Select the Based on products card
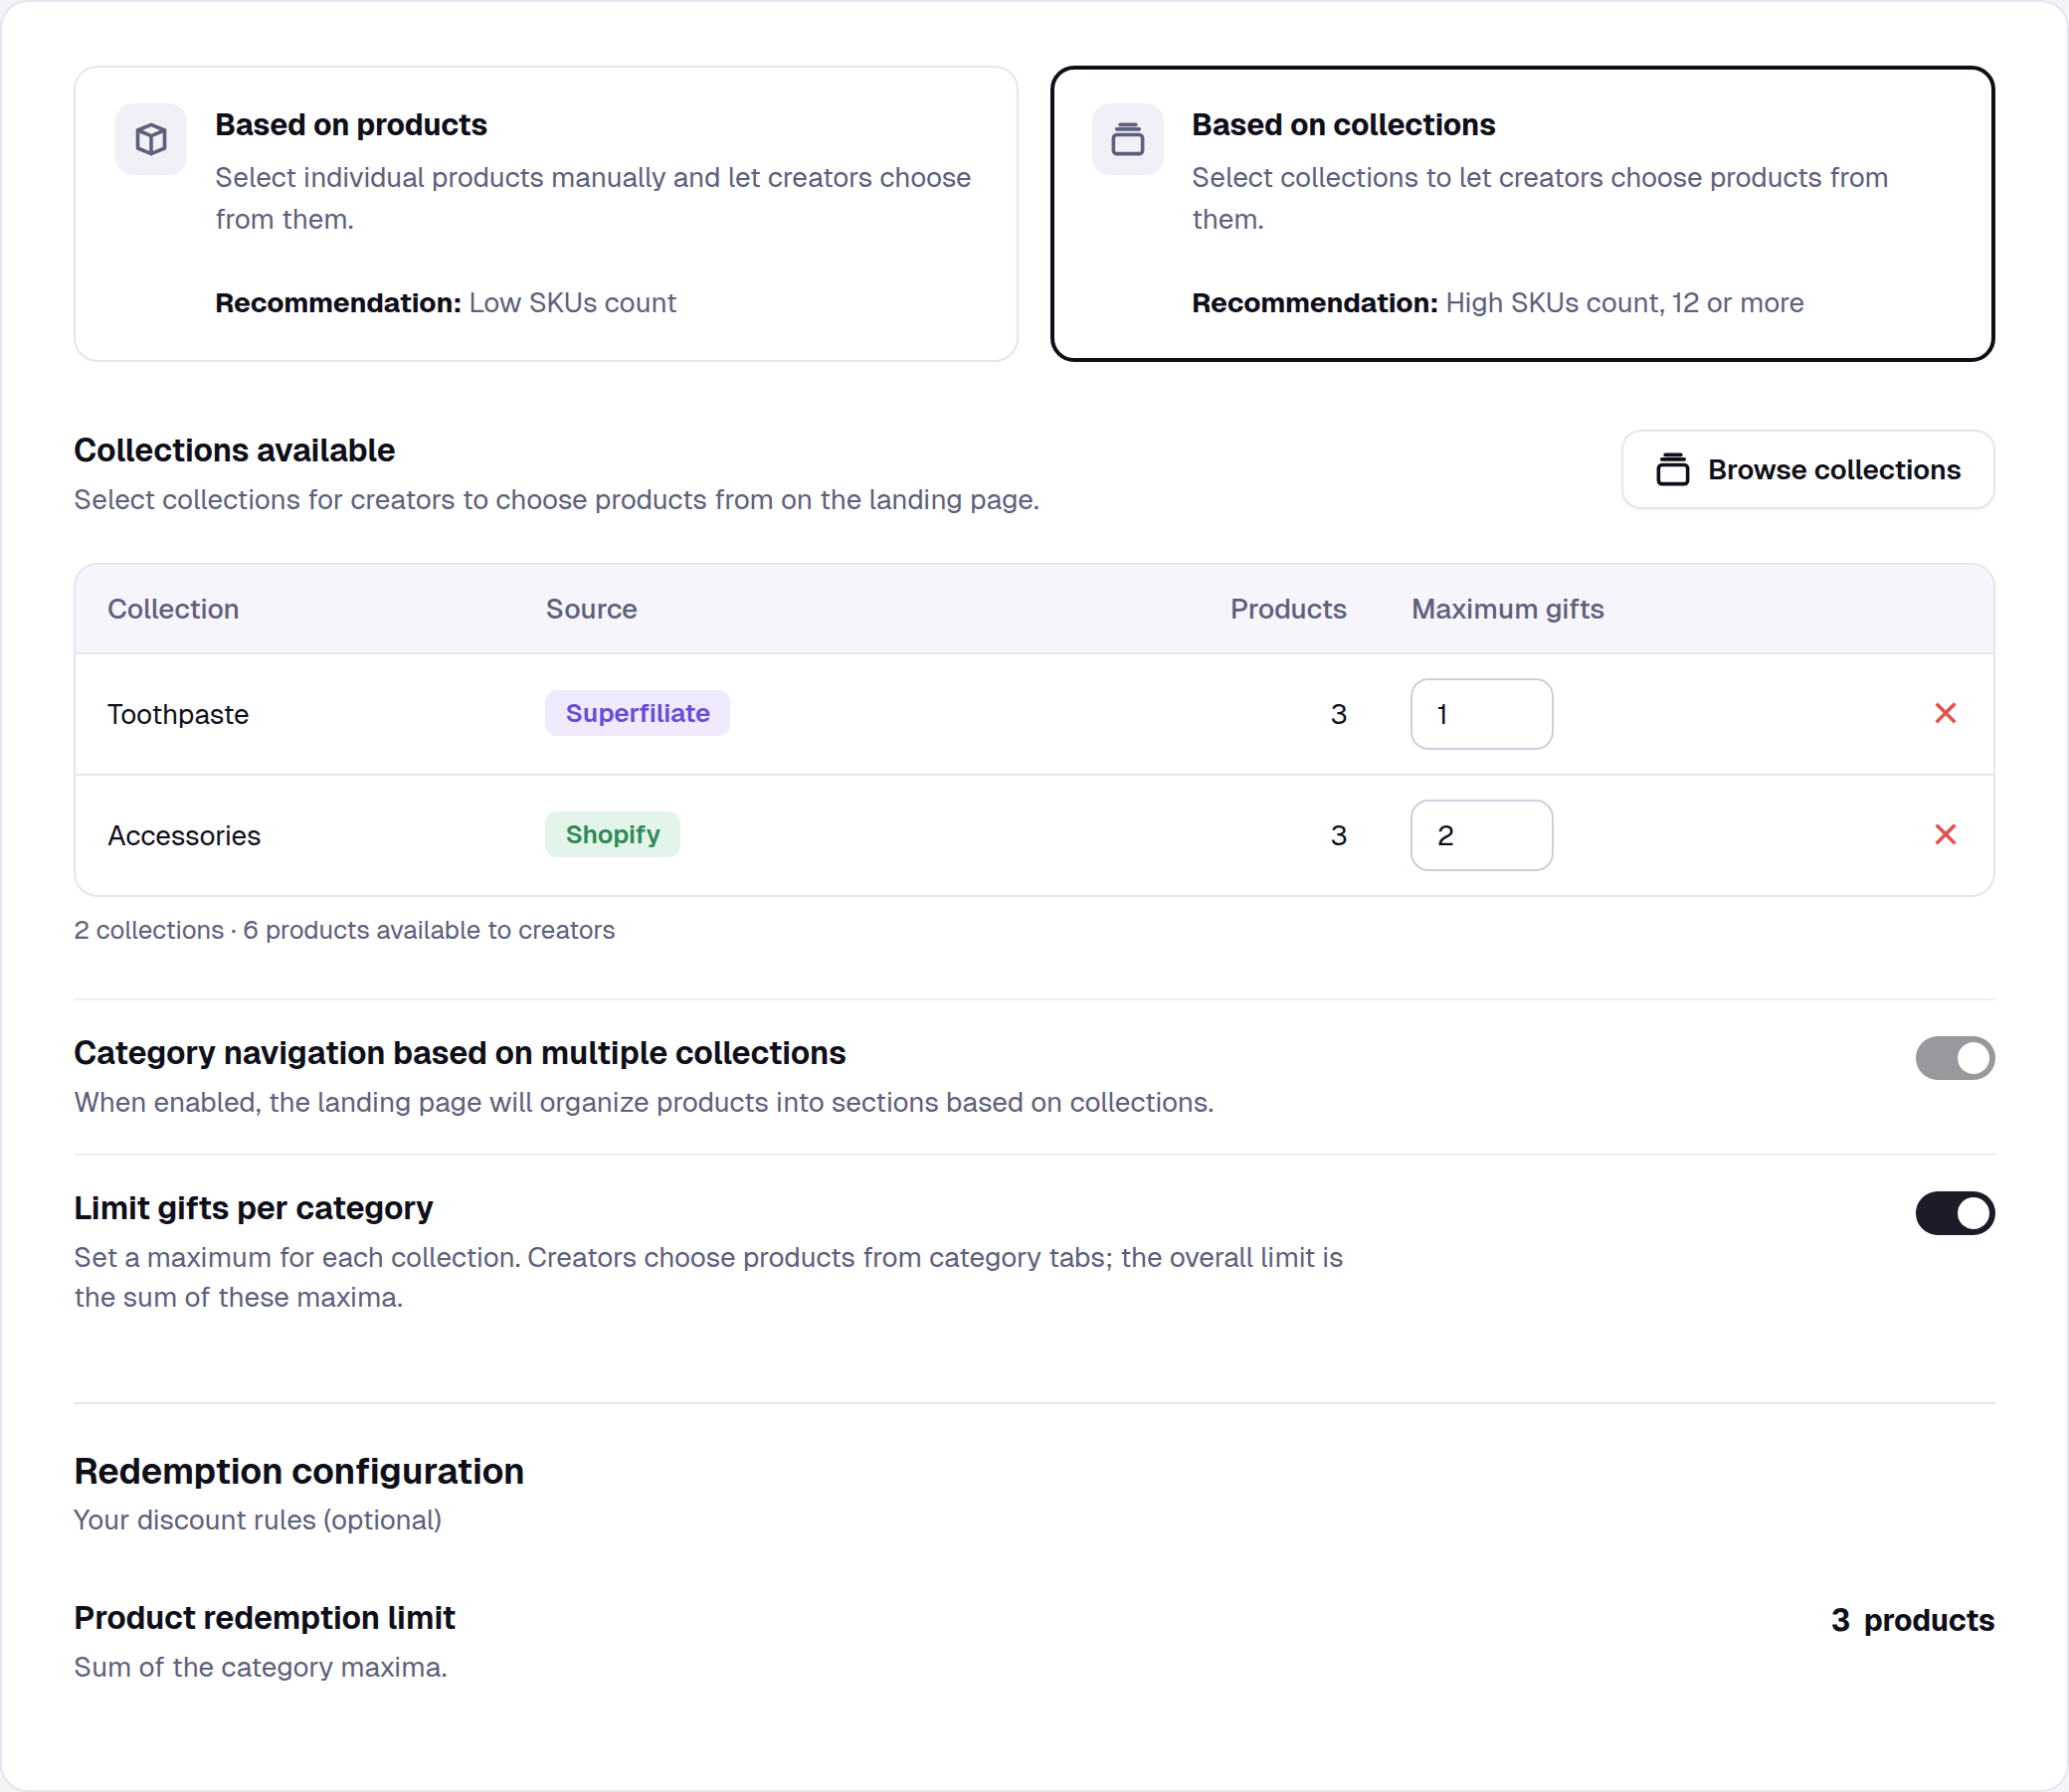Viewport: 2069px width, 1792px height. (545, 213)
